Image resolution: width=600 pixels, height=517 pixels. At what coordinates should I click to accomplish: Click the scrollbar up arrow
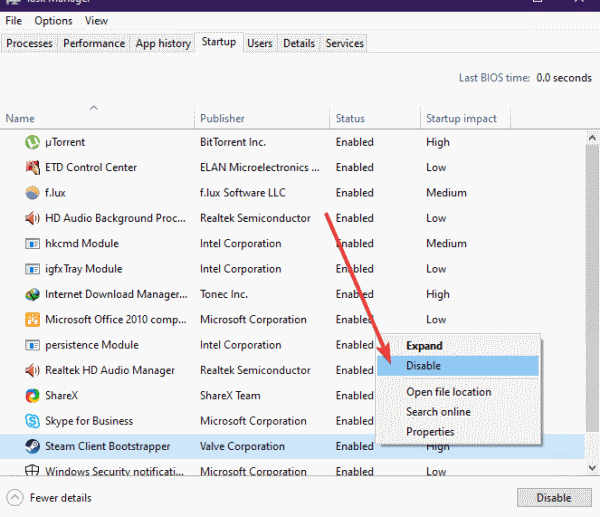(x=592, y=138)
